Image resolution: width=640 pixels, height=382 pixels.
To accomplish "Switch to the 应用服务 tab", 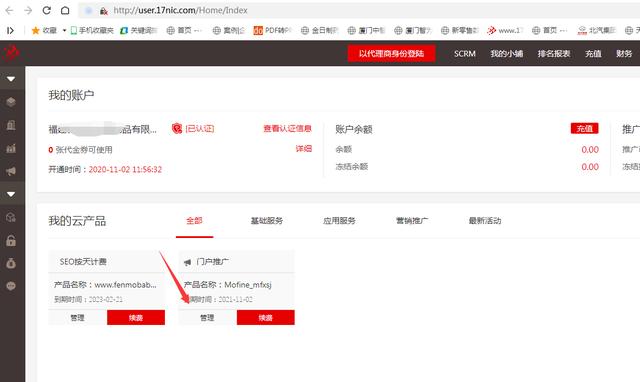I will (x=339, y=221).
